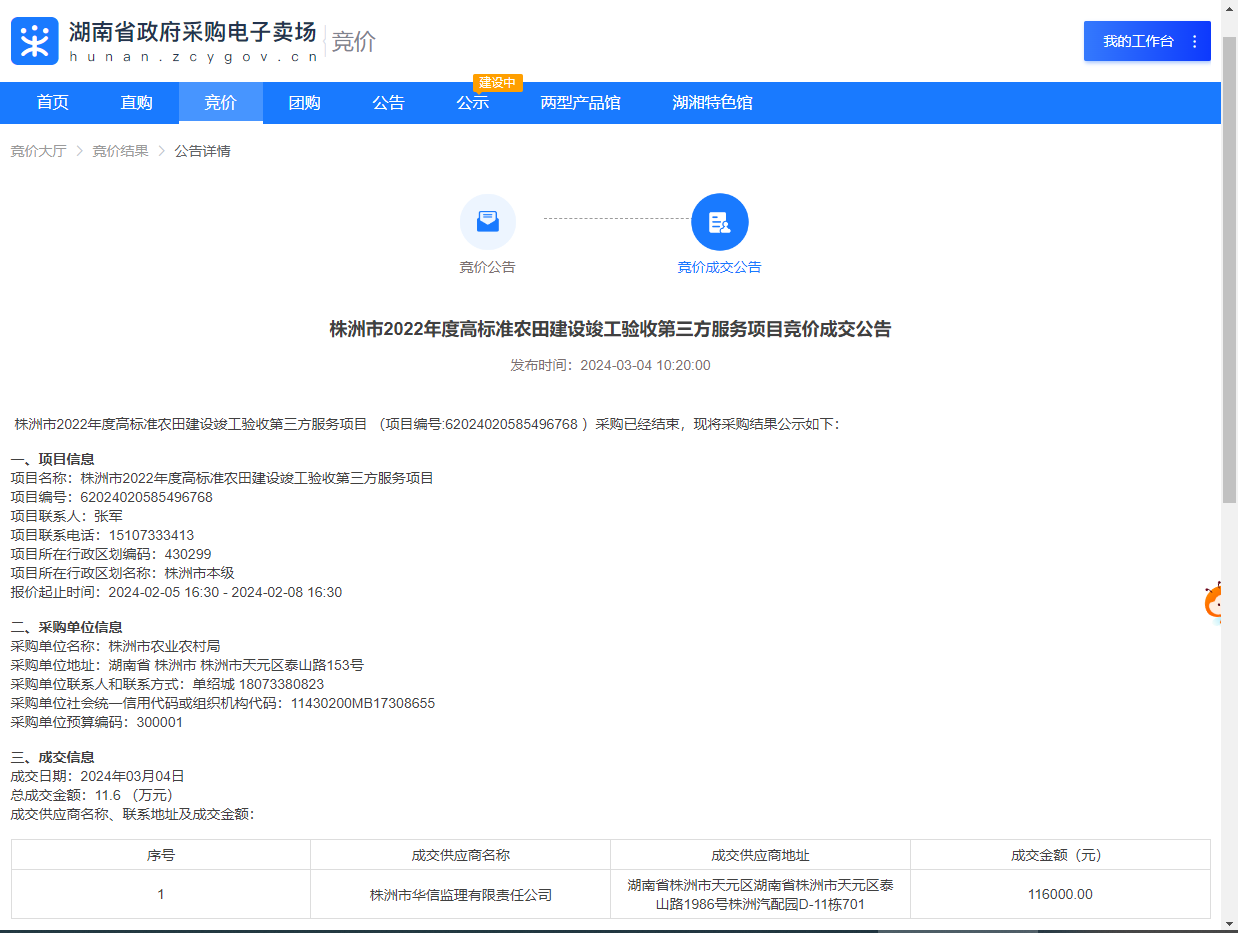The image size is (1238, 933).
Task: Open 我的工作台 workbench button
Action: 1137,41
